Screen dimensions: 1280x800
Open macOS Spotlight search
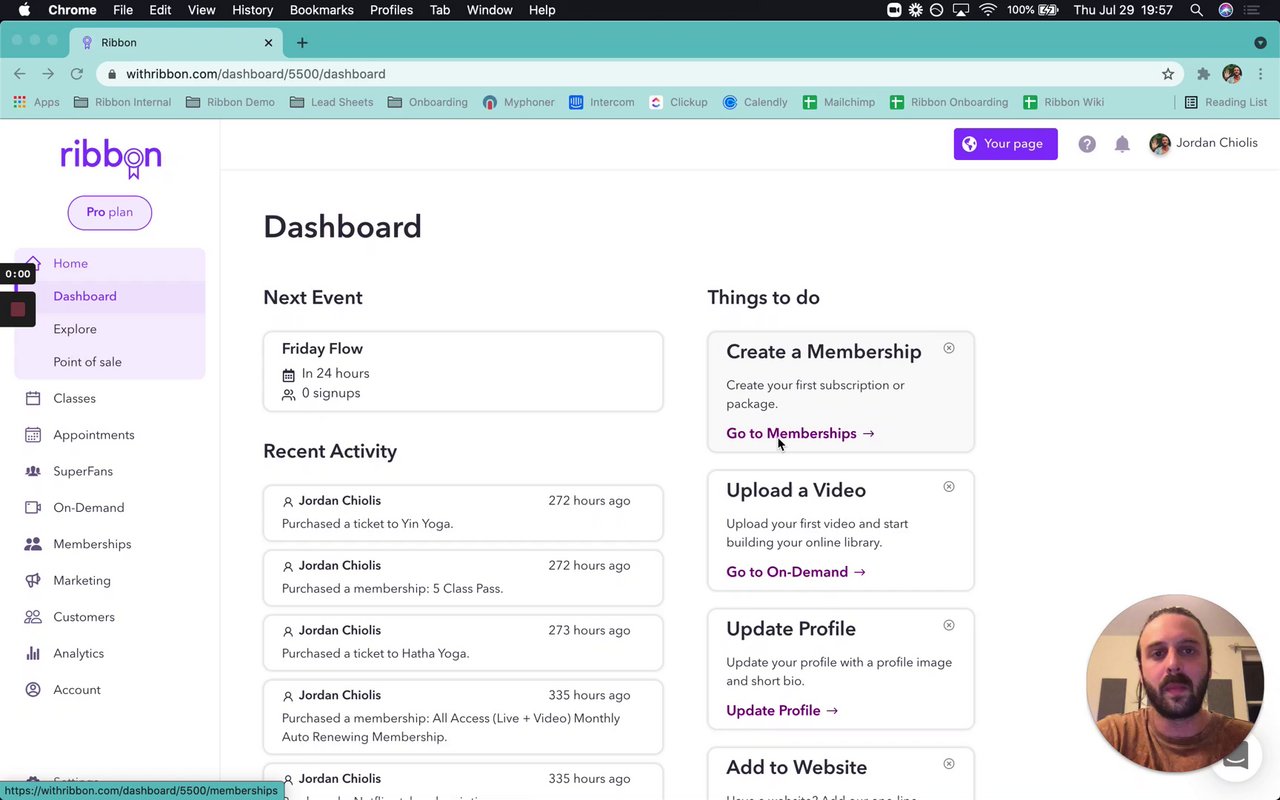[1196, 10]
